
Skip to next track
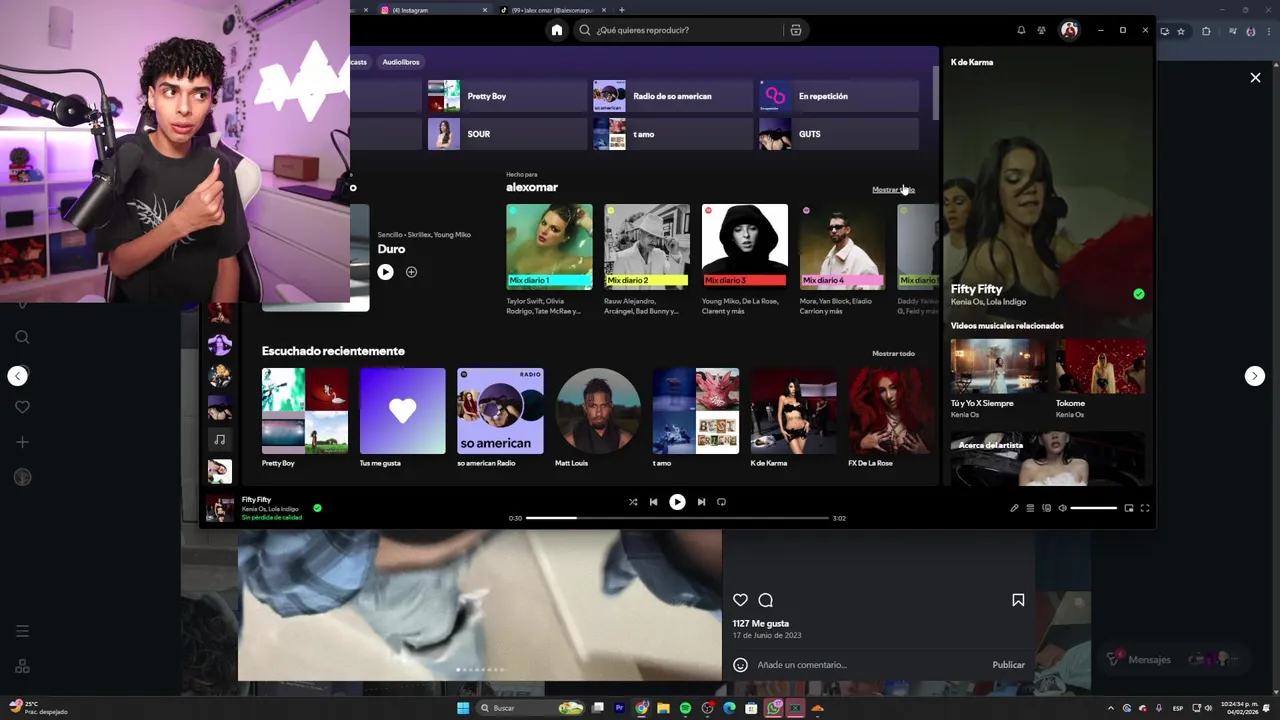coord(701,502)
